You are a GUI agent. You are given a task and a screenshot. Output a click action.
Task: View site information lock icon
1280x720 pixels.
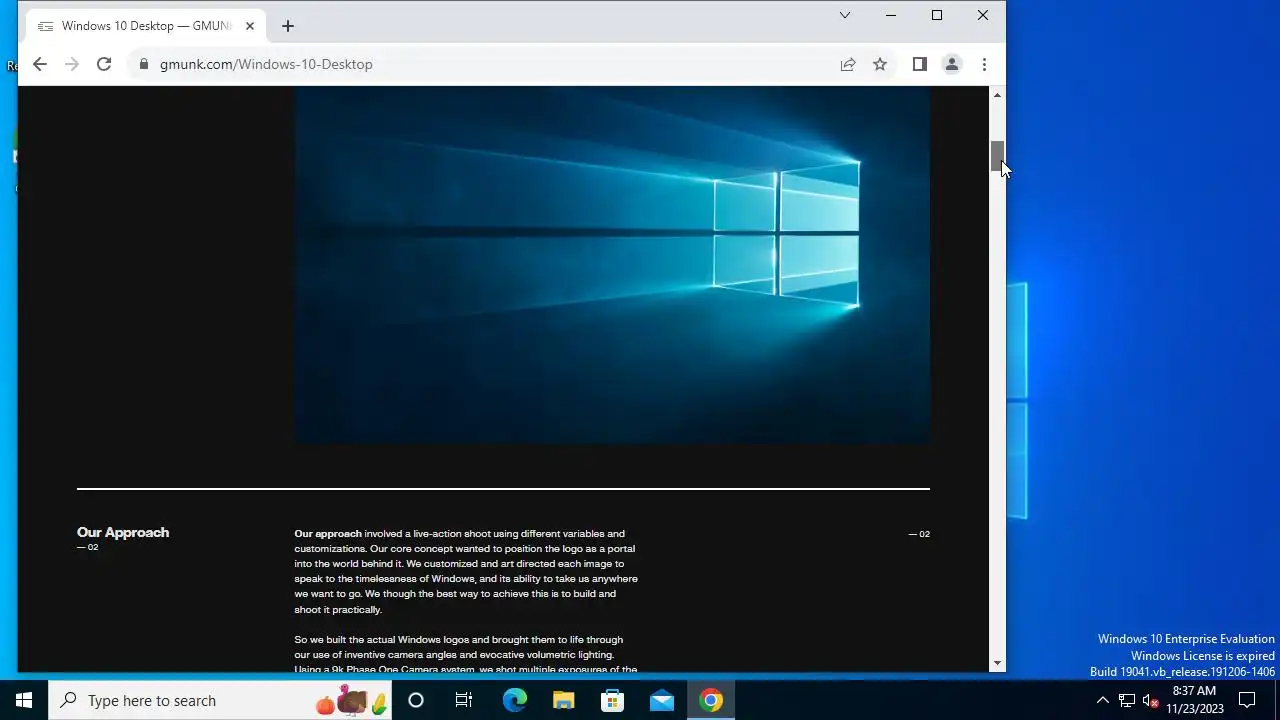click(x=144, y=64)
